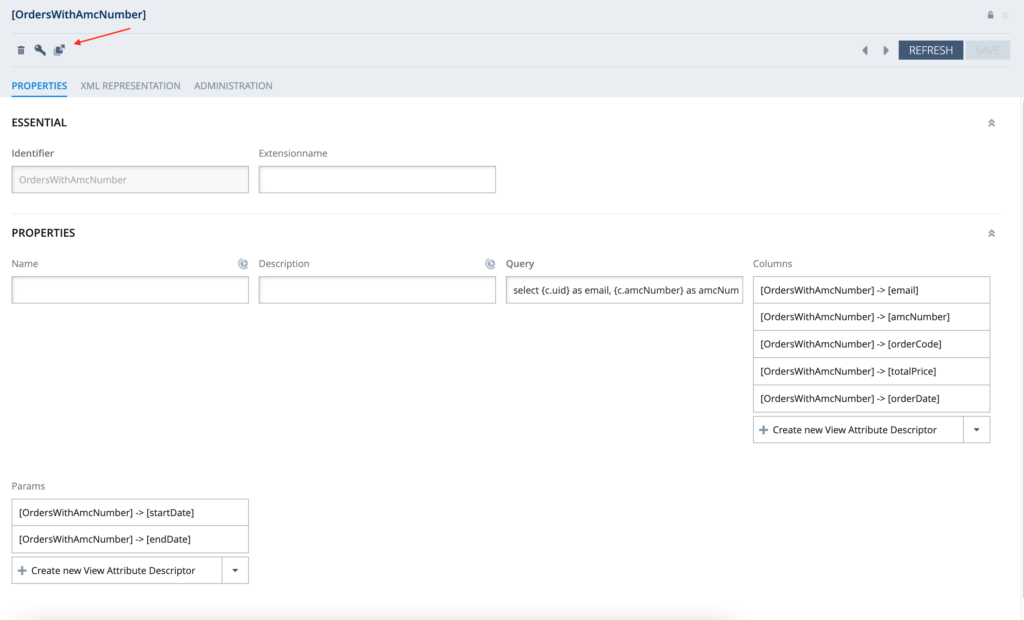
Task: Switch to XML Representation tab
Action: tap(130, 86)
